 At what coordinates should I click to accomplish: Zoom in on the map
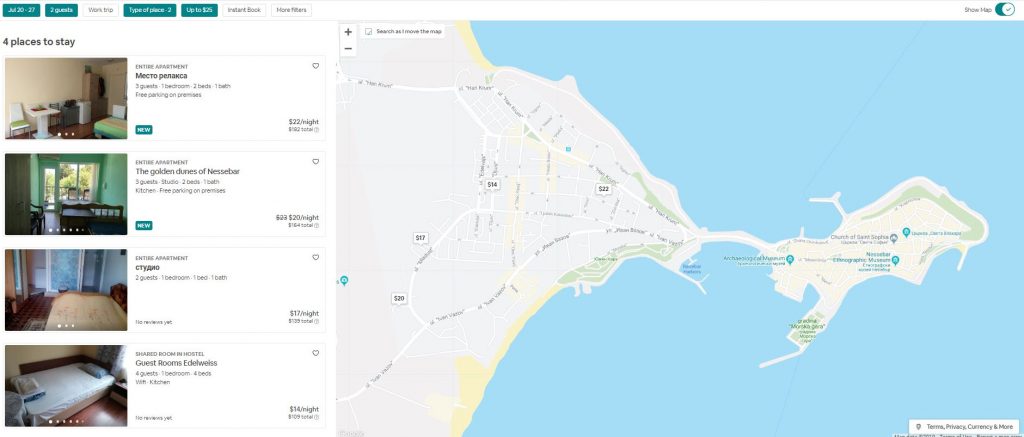[x=348, y=32]
